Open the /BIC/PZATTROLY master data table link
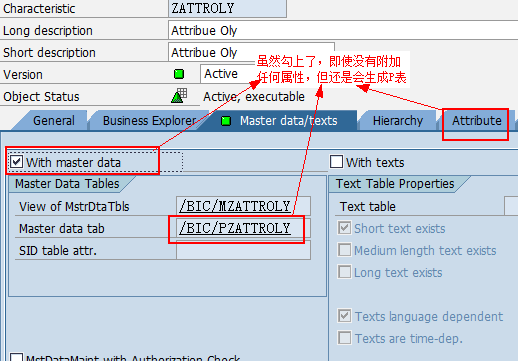The height and width of the screenshot is (361, 518). click(235, 228)
